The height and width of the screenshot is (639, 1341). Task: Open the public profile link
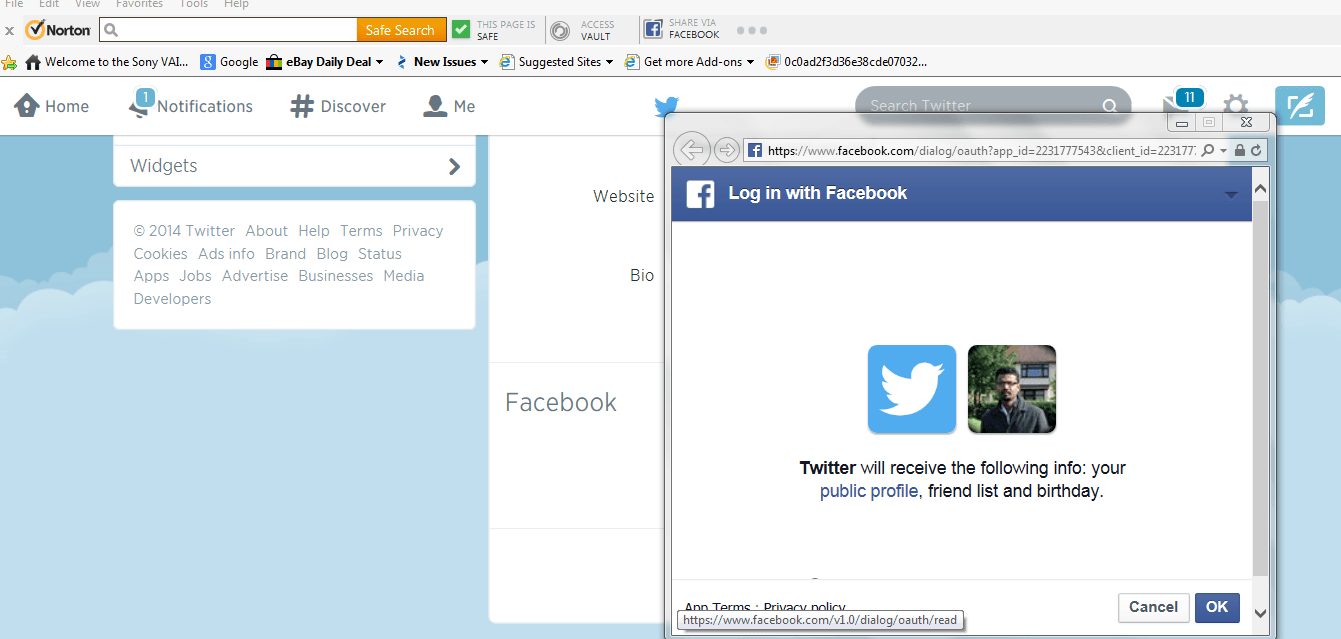click(x=869, y=491)
